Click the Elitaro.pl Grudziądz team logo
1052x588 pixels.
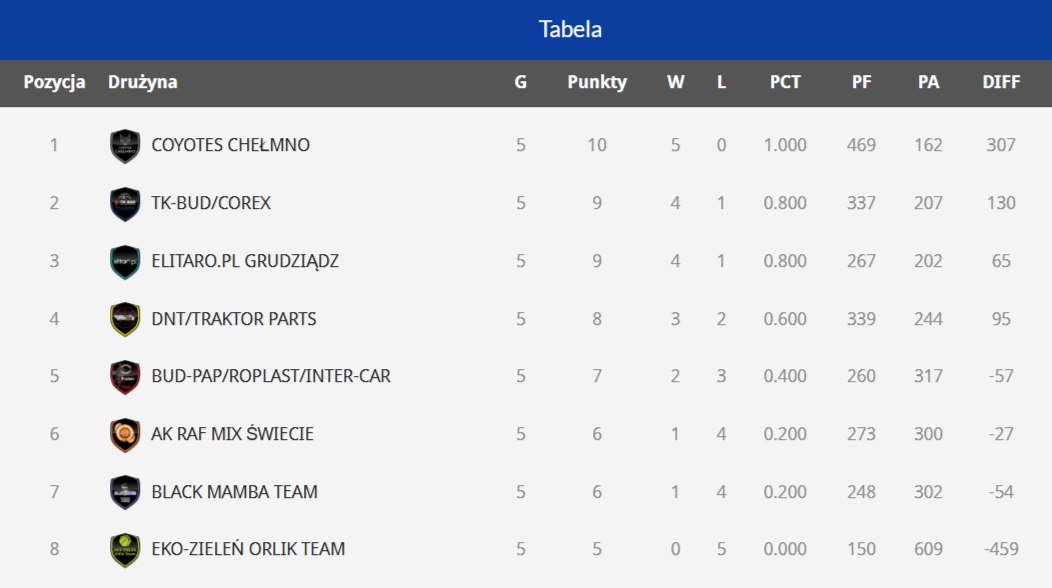click(x=125, y=262)
